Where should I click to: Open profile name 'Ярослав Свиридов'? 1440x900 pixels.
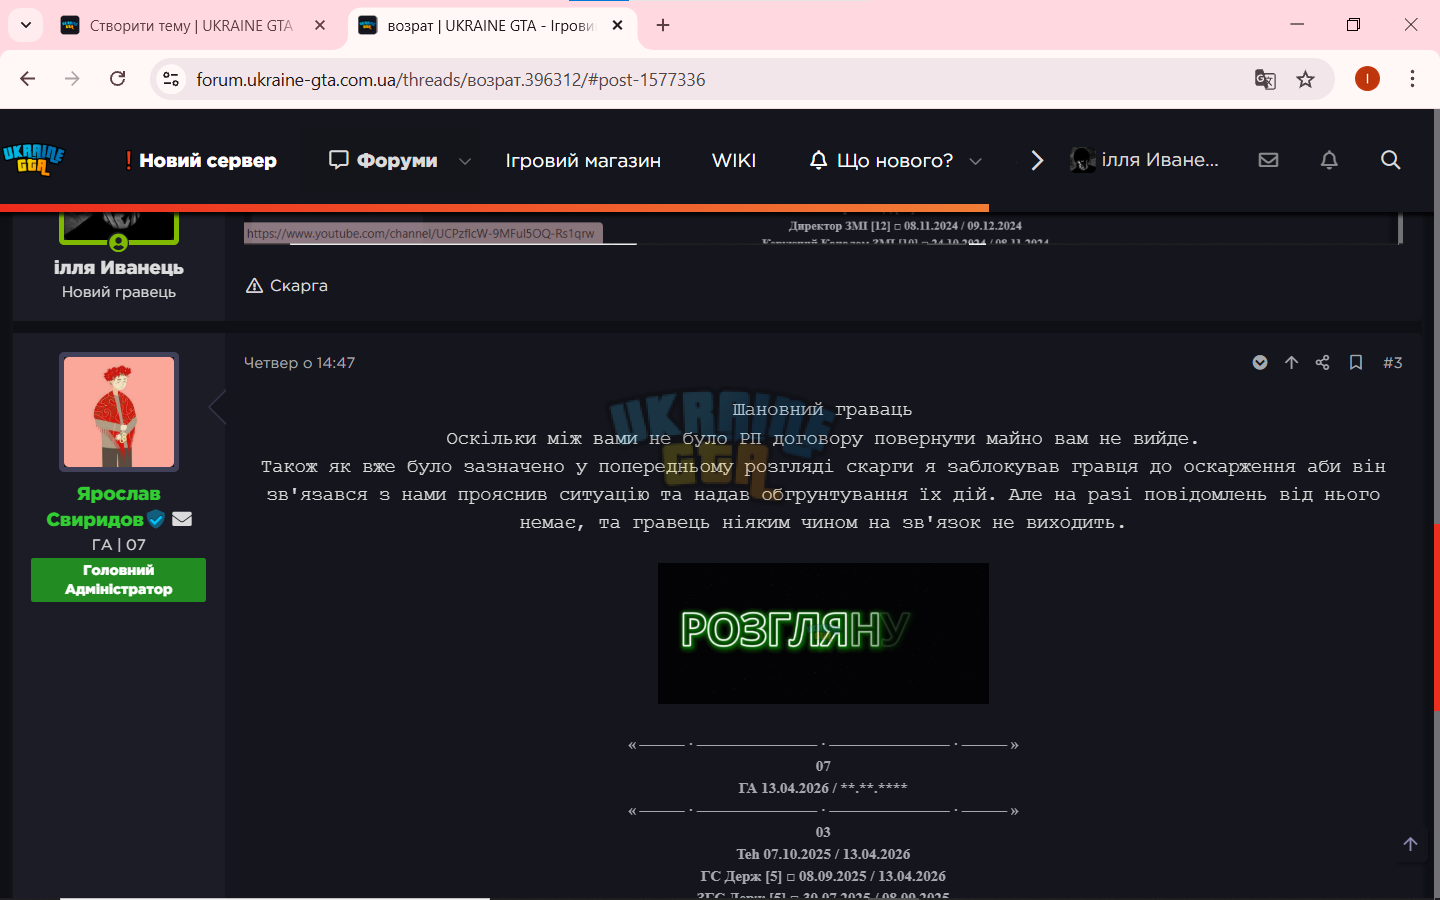[x=106, y=506]
